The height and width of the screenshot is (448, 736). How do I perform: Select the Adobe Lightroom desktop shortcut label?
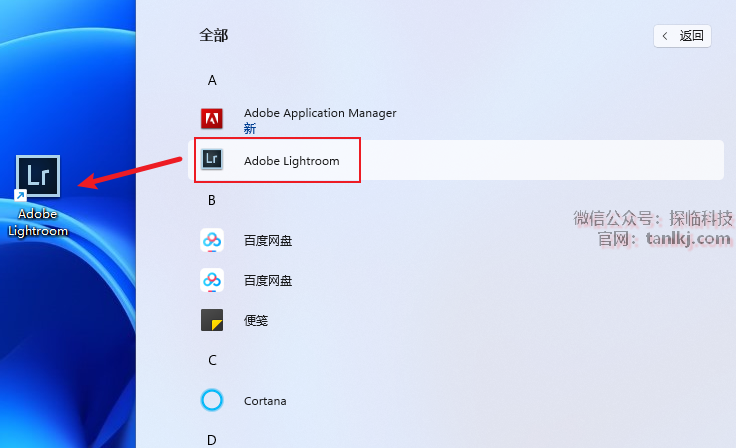[x=38, y=223]
